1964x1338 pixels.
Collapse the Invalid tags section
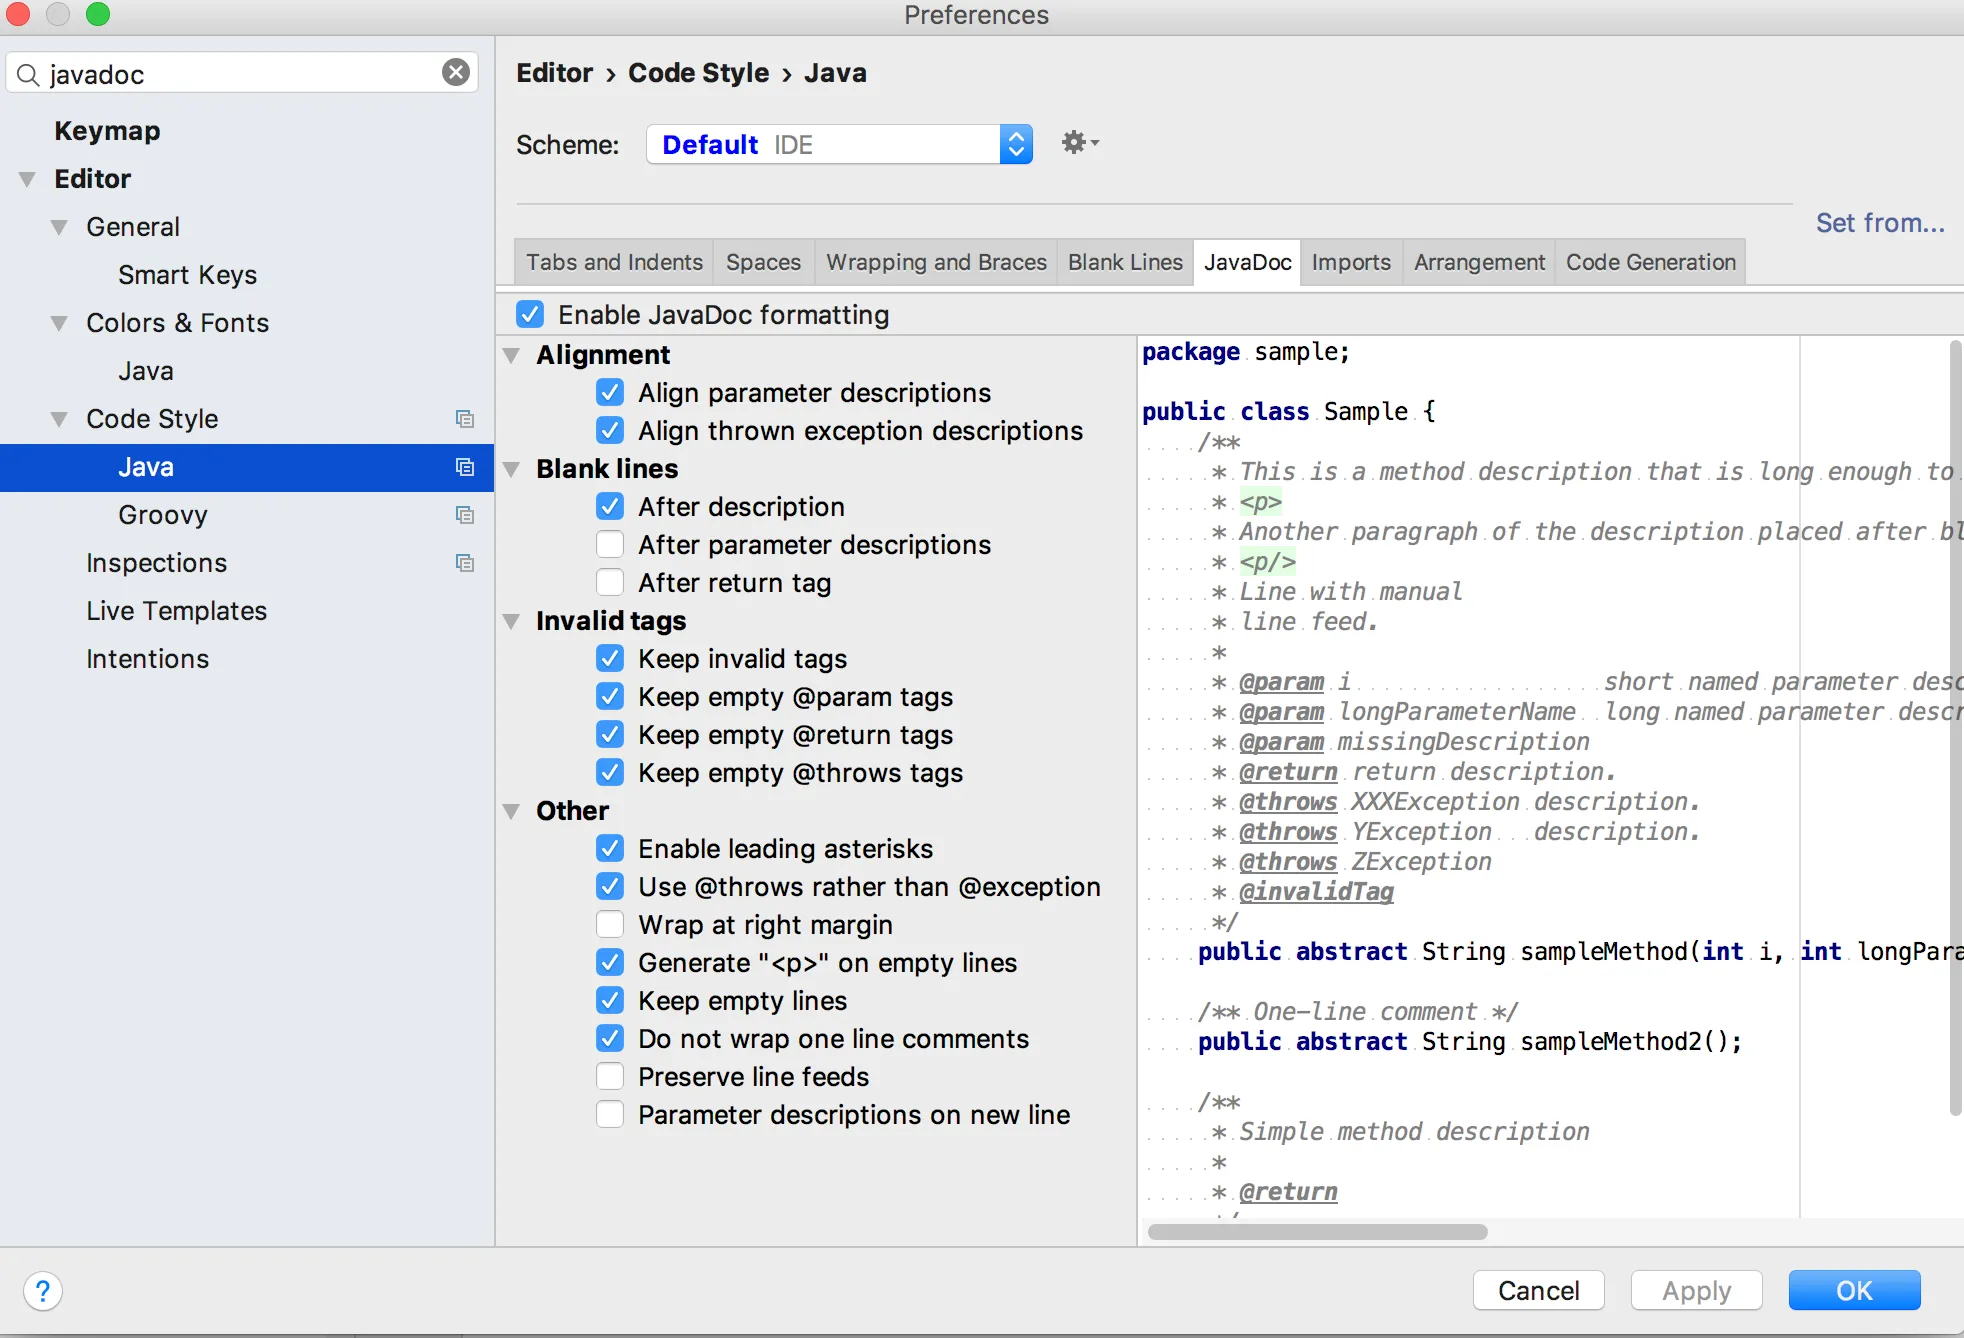512,621
